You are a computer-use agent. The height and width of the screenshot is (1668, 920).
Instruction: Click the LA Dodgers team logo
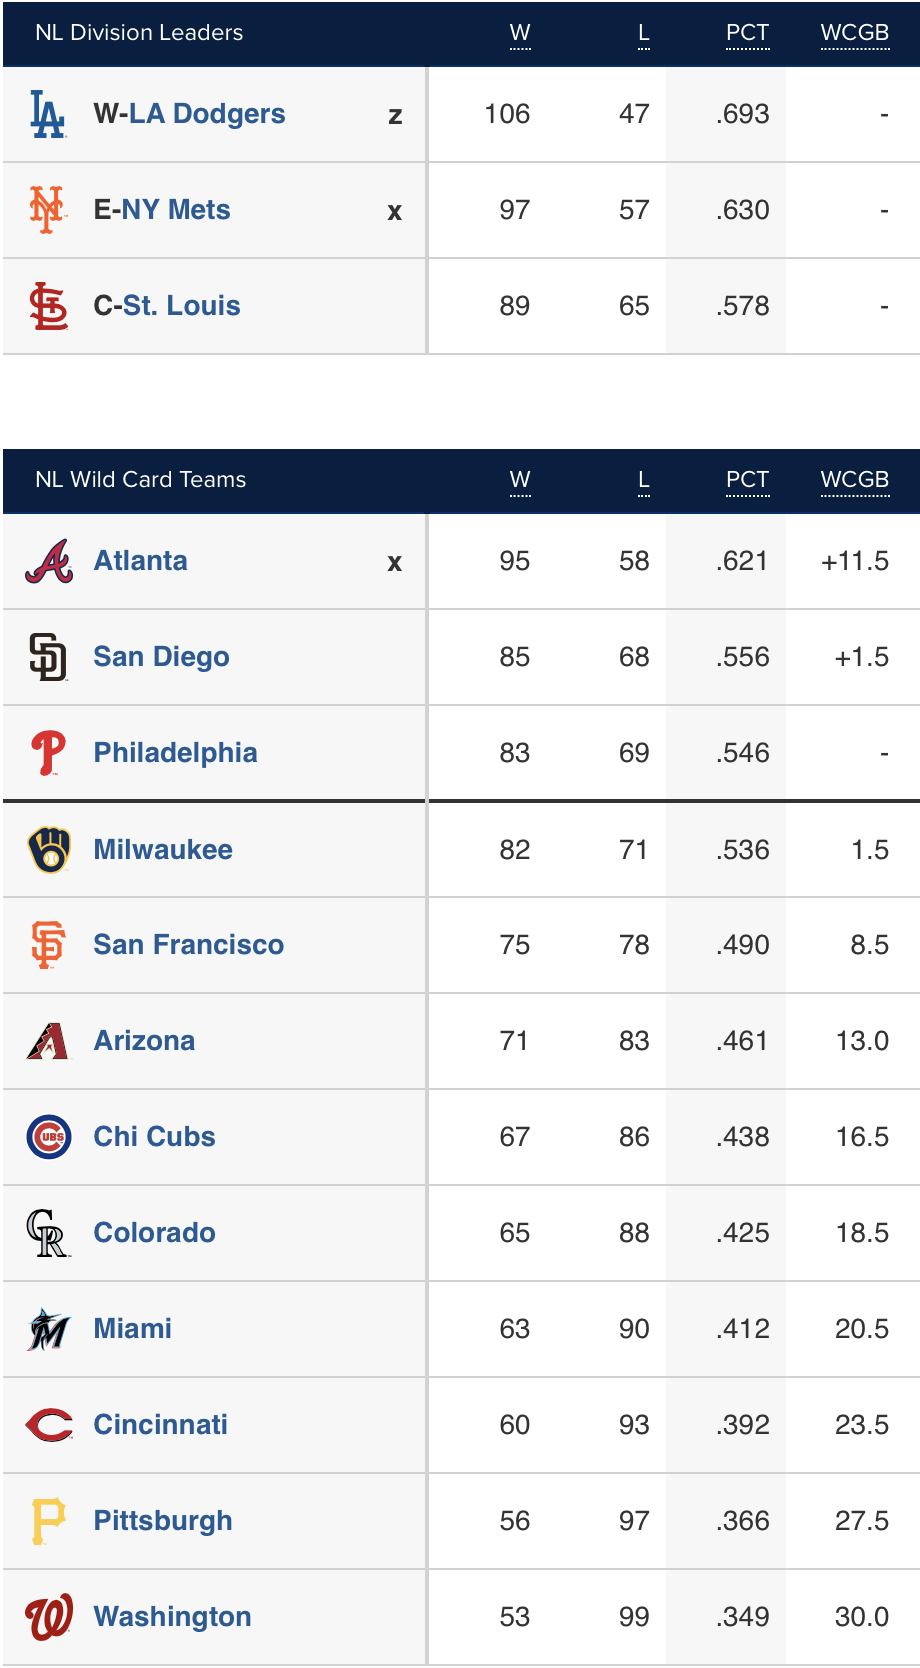click(x=48, y=114)
